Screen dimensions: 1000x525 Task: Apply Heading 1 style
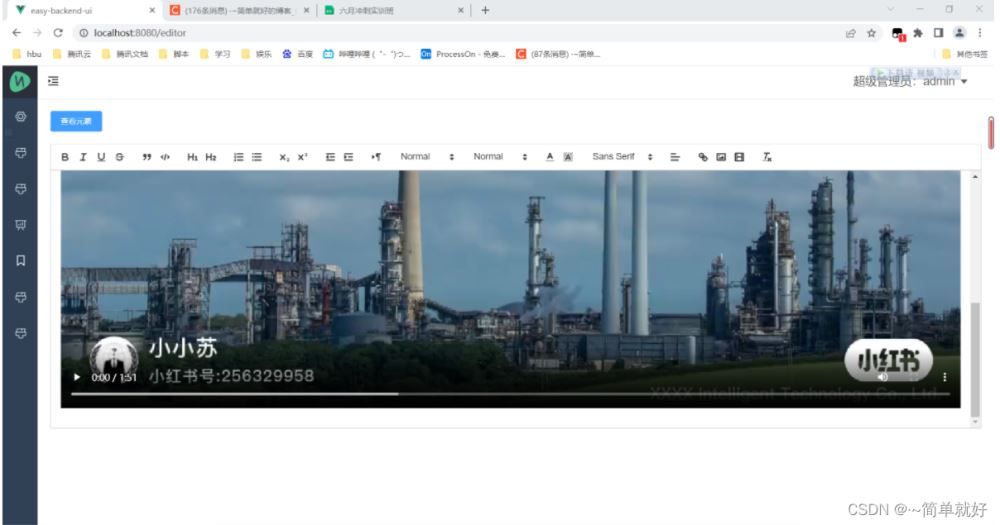coord(192,157)
